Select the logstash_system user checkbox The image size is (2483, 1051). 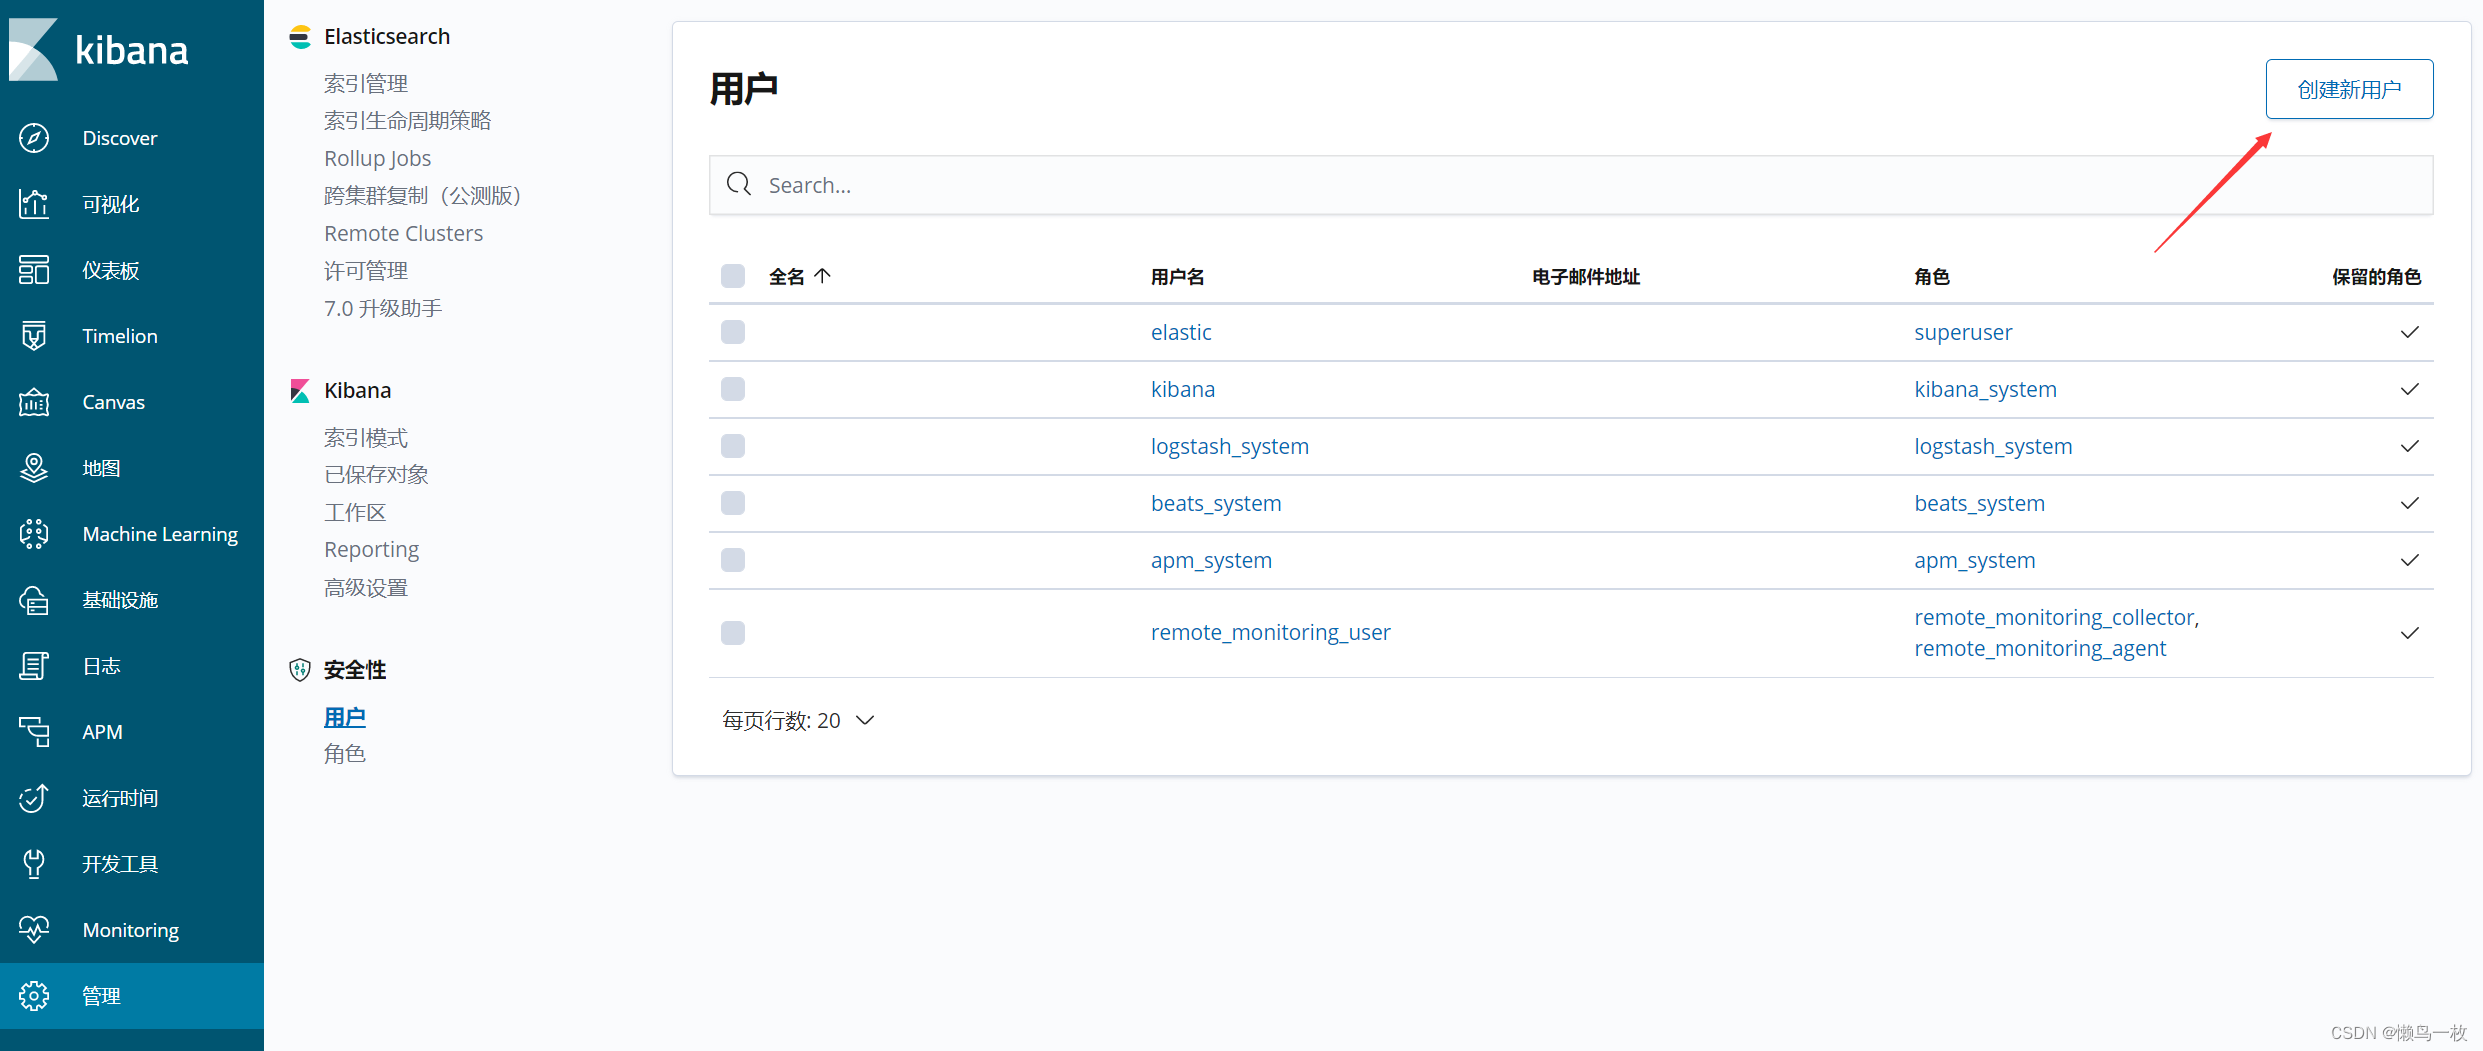click(733, 446)
